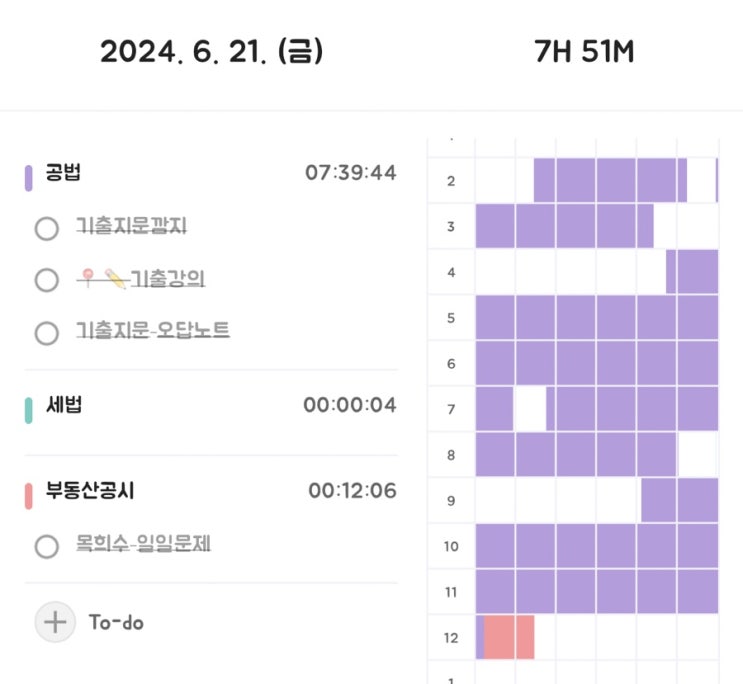Open the date 2024. 6. 21. (금) header

[211, 52]
